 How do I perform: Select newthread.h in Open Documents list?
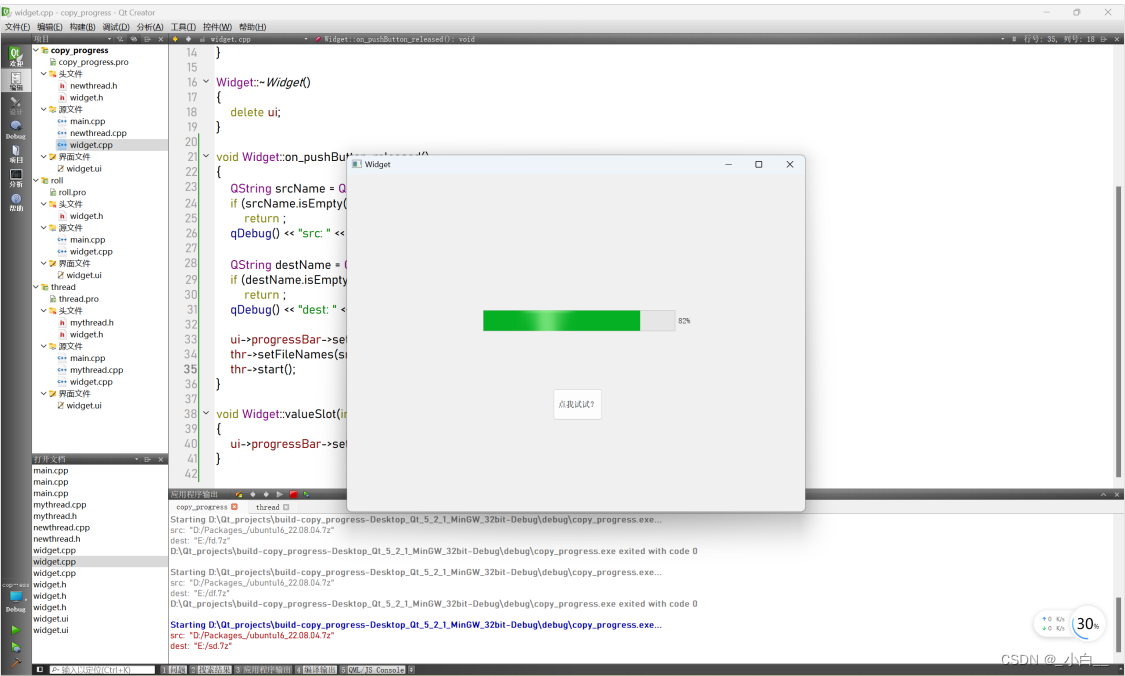coord(57,539)
